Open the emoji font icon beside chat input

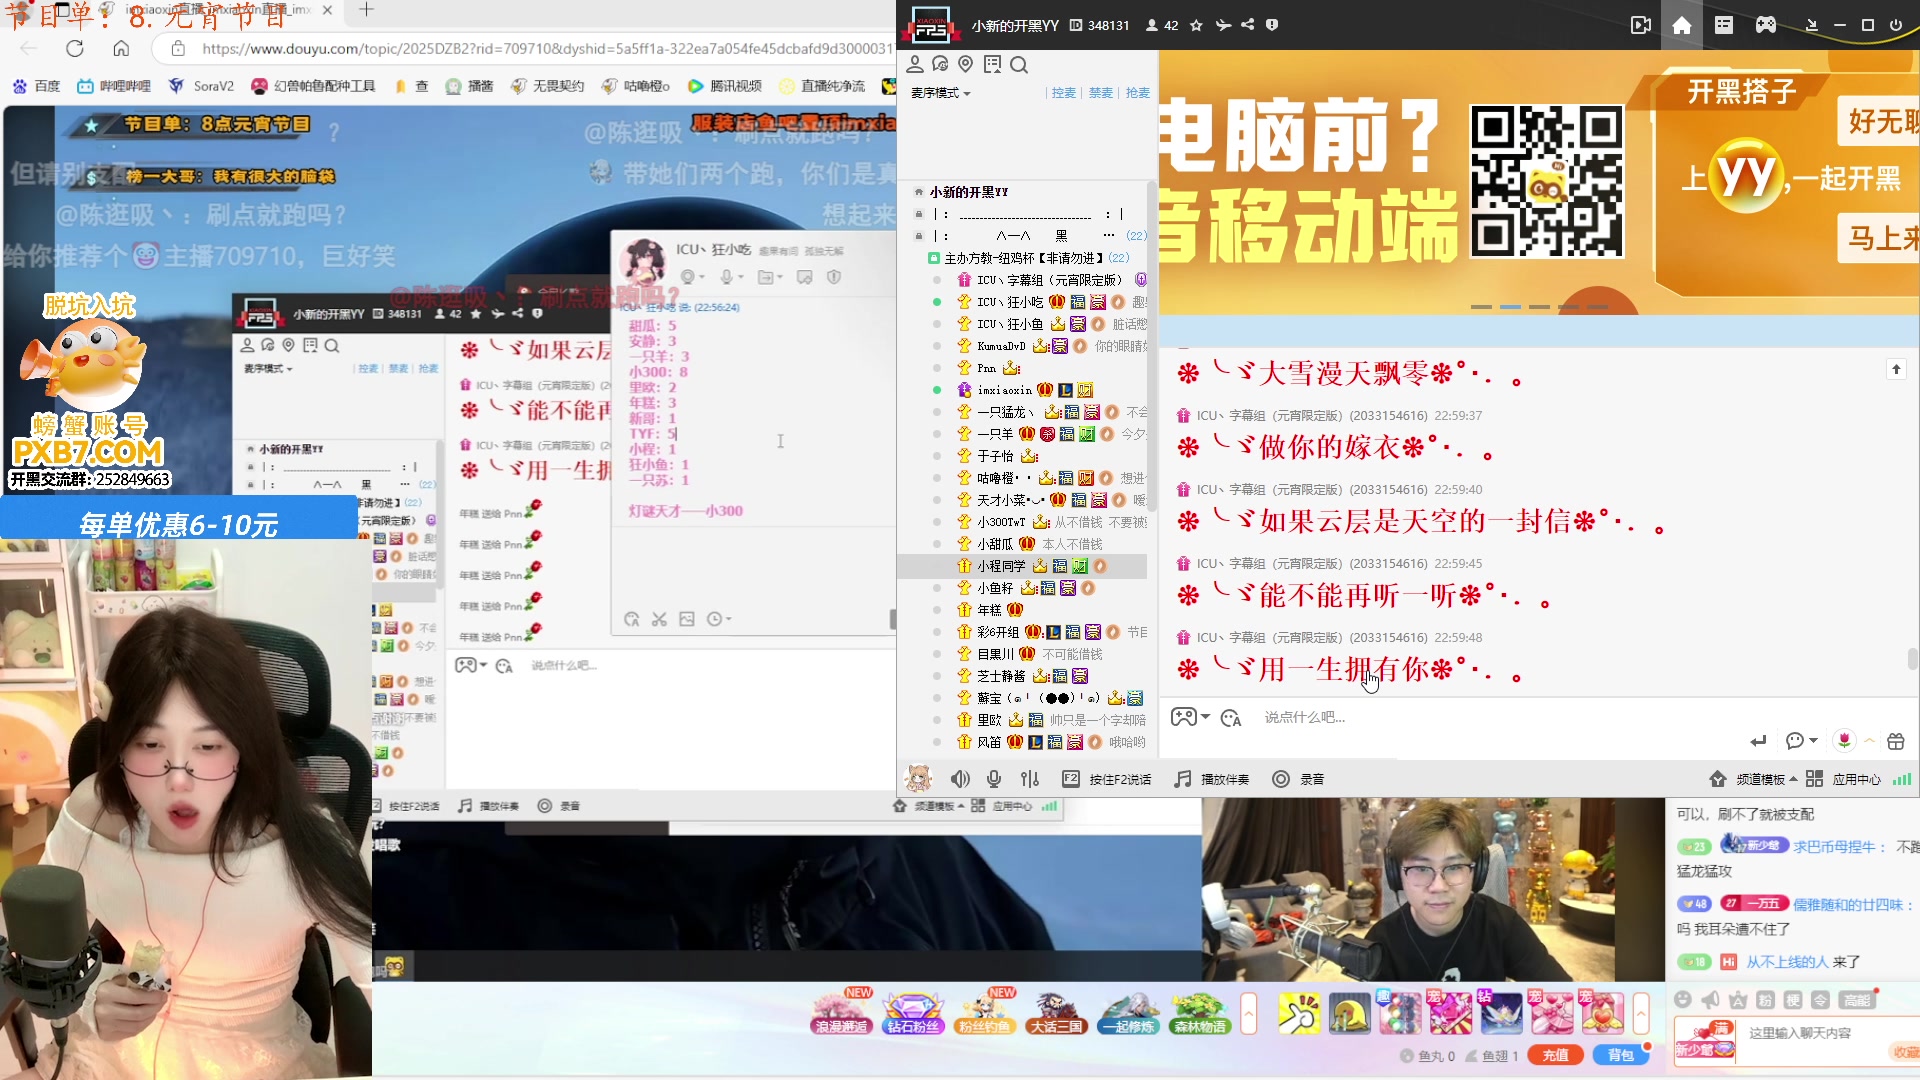click(1231, 718)
